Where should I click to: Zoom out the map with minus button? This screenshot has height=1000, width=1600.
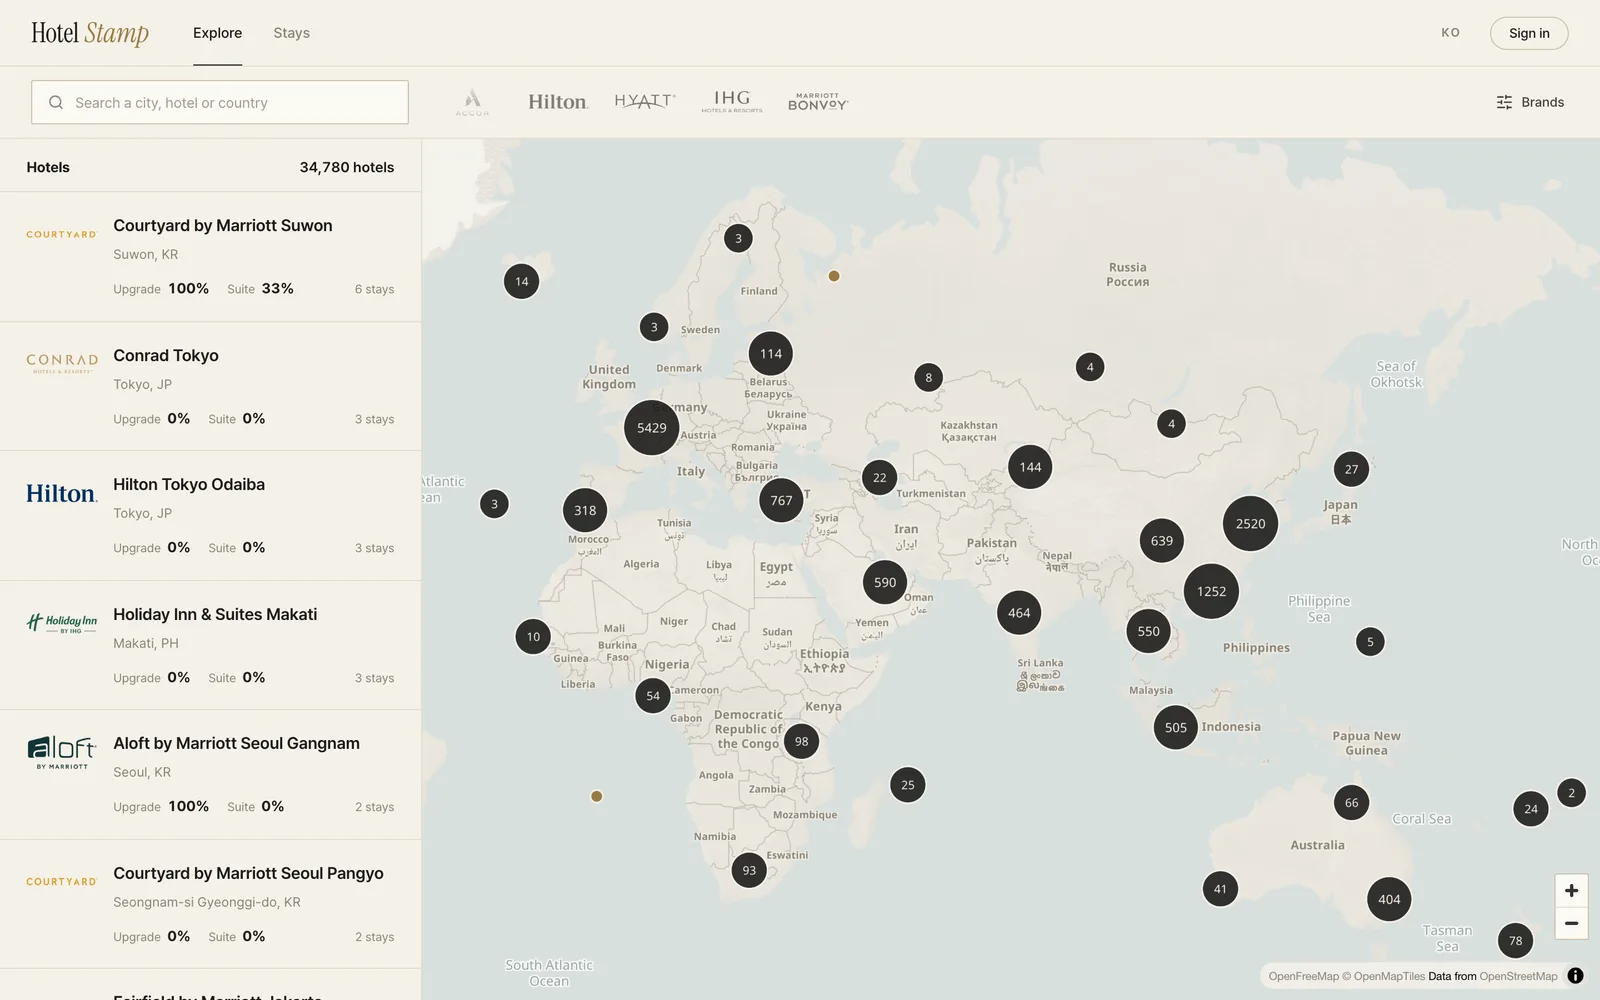coord(1571,923)
